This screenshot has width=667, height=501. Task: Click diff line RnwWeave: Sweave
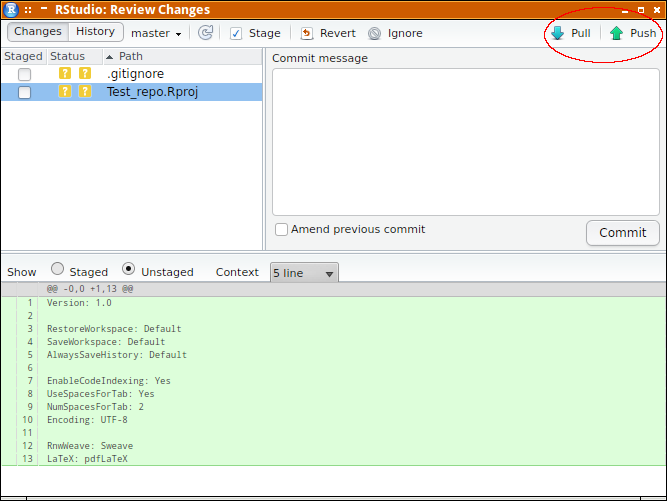[x=90, y=446]
